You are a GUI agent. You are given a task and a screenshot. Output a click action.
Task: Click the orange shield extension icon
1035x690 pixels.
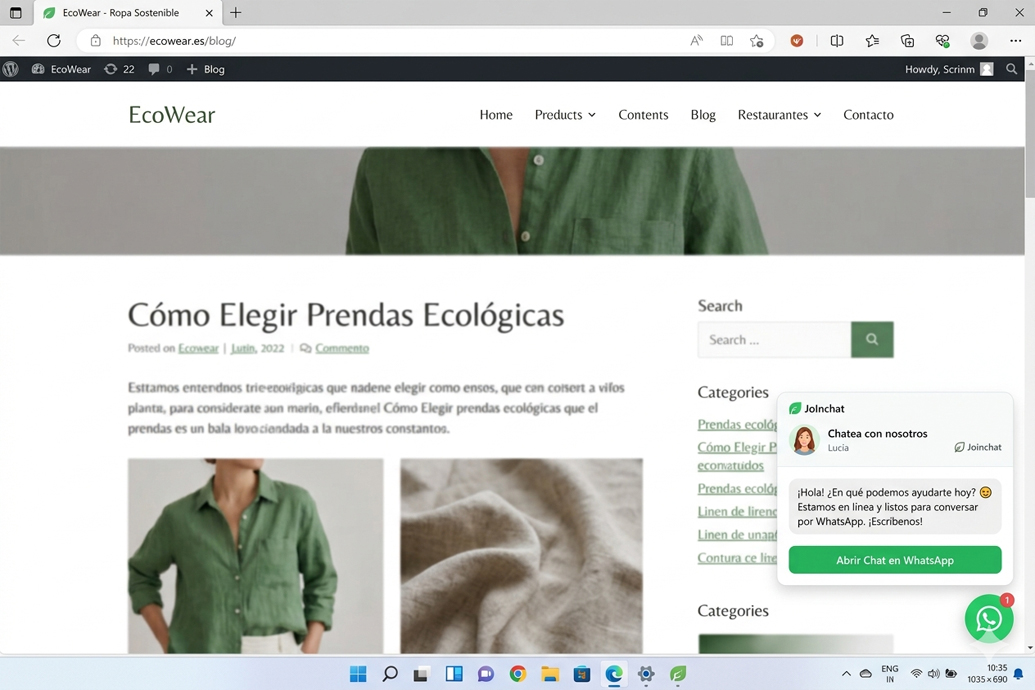(797, 41)
